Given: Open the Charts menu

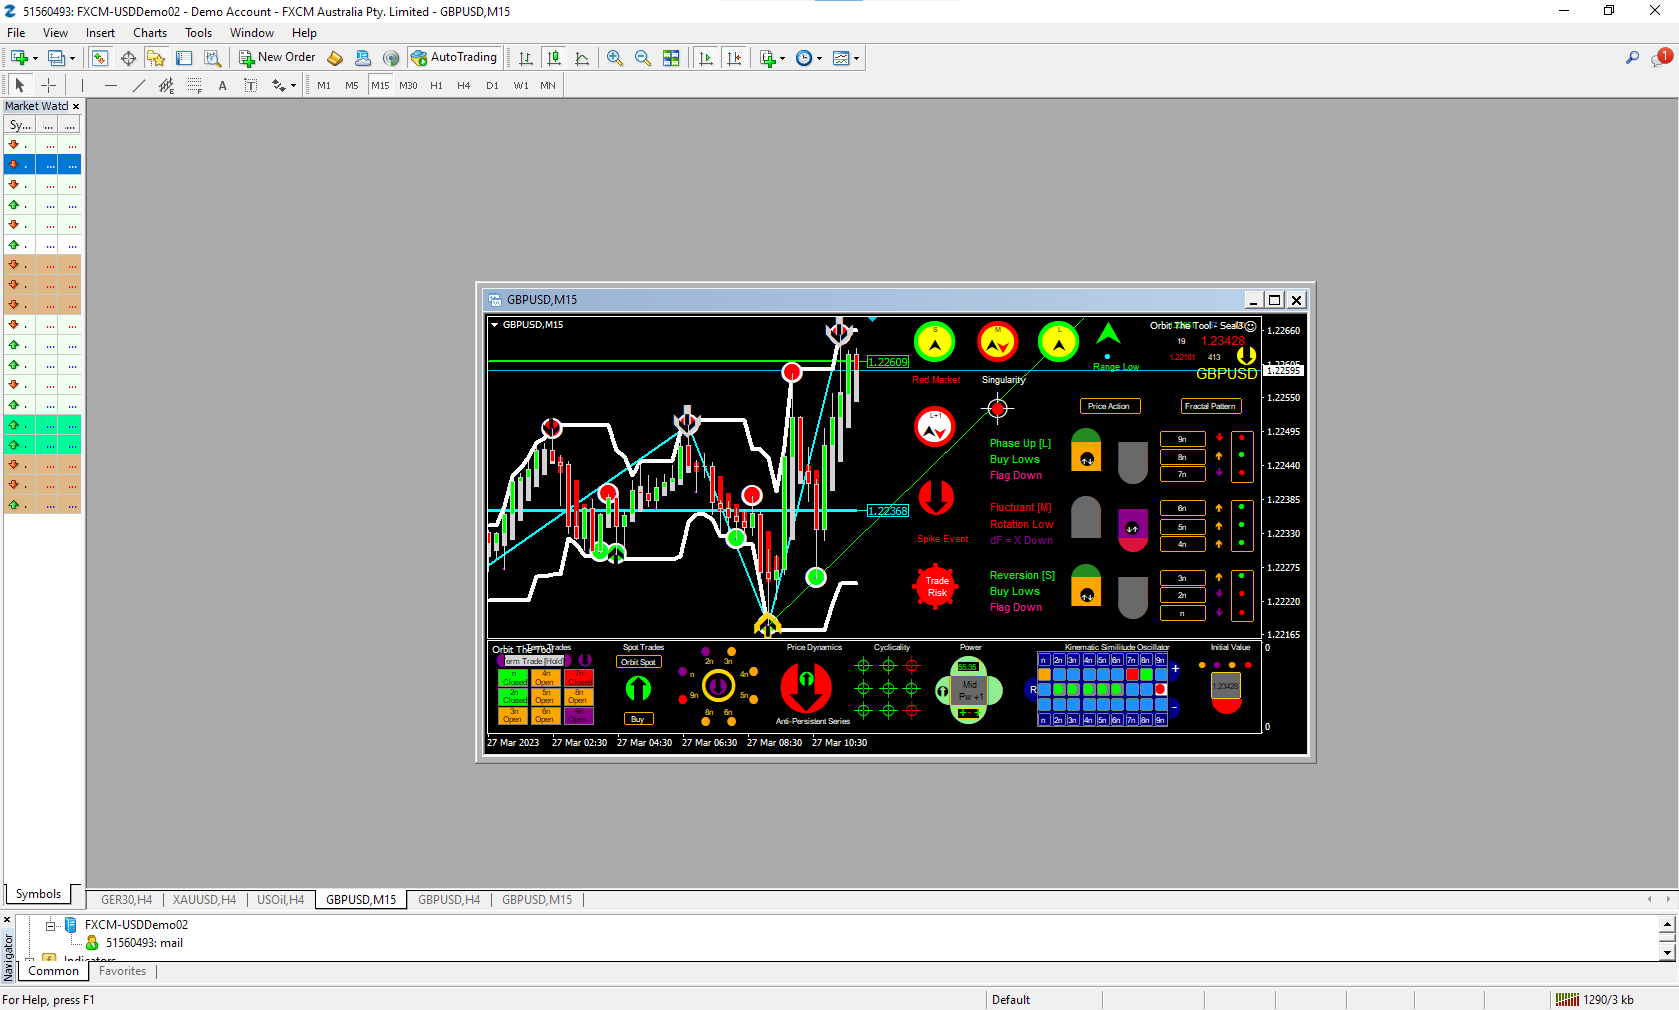Looking at the screenshot, I should pos(150,33).
